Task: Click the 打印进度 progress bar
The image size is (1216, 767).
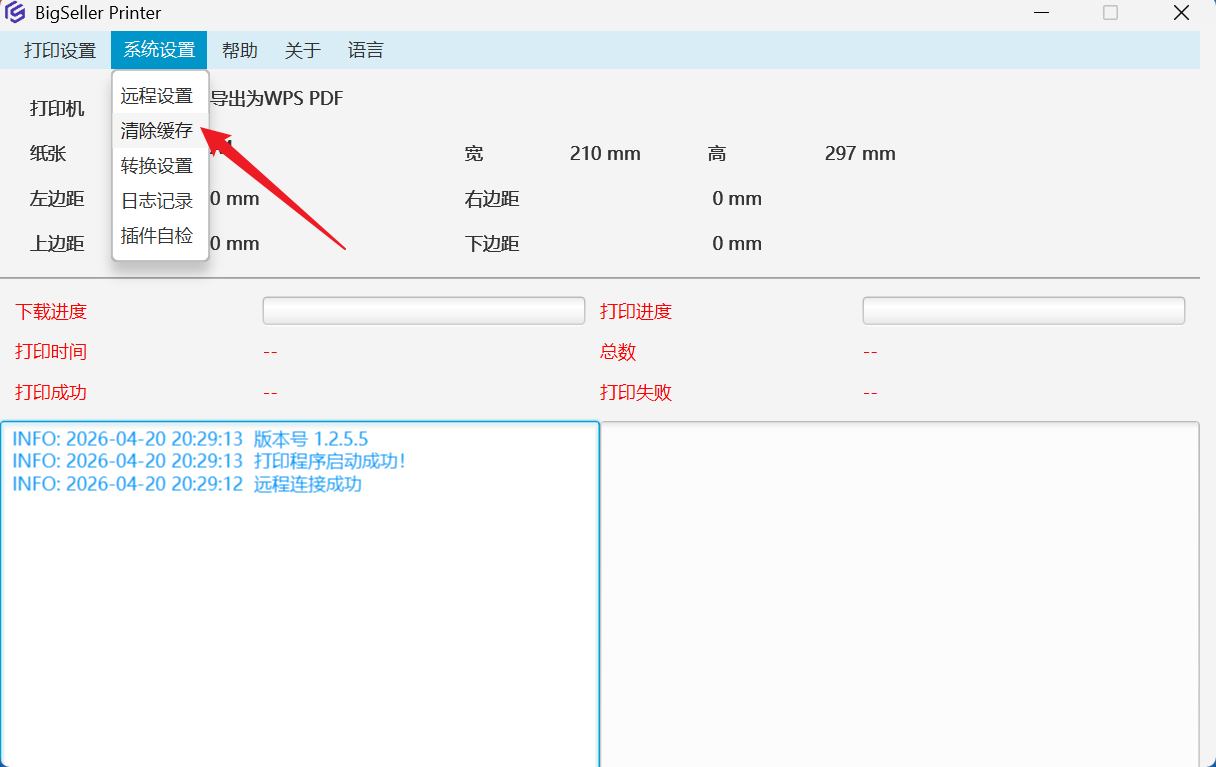Action: click(1024, 311)
